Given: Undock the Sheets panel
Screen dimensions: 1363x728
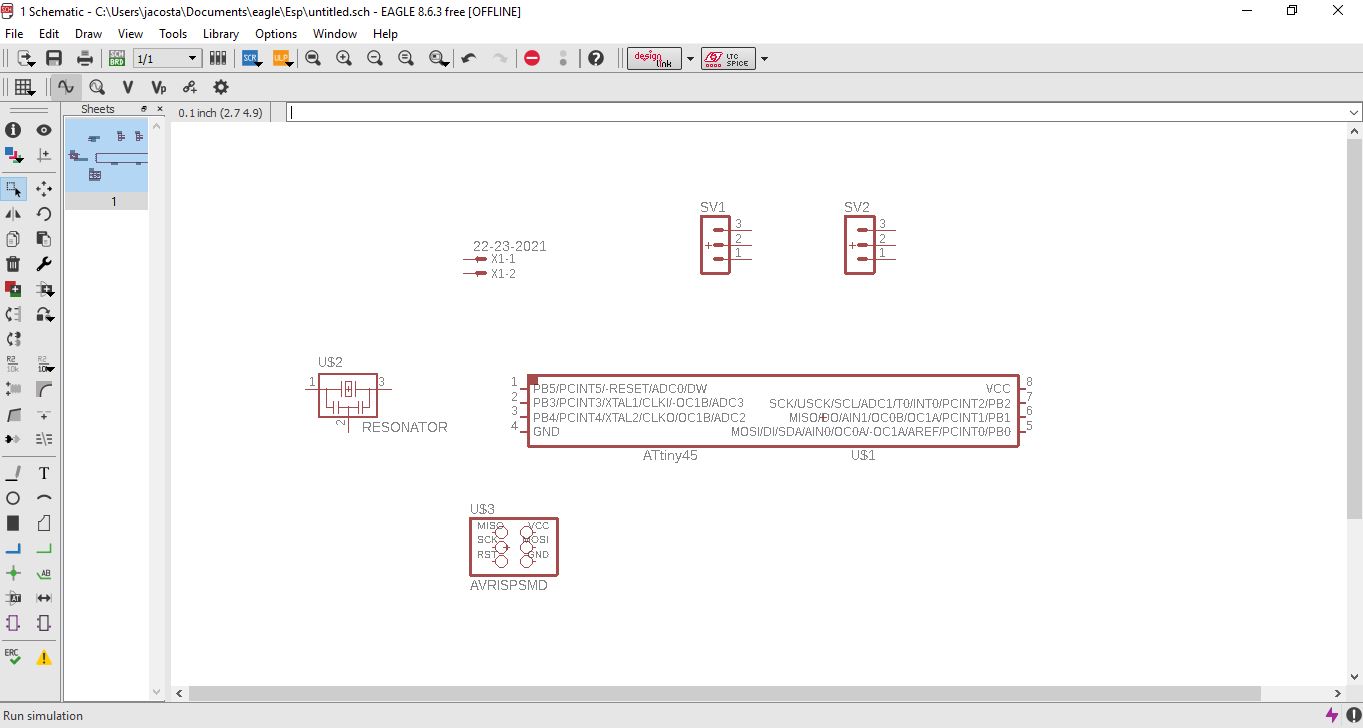Looking at the screenshot, I should coord(144,109).
